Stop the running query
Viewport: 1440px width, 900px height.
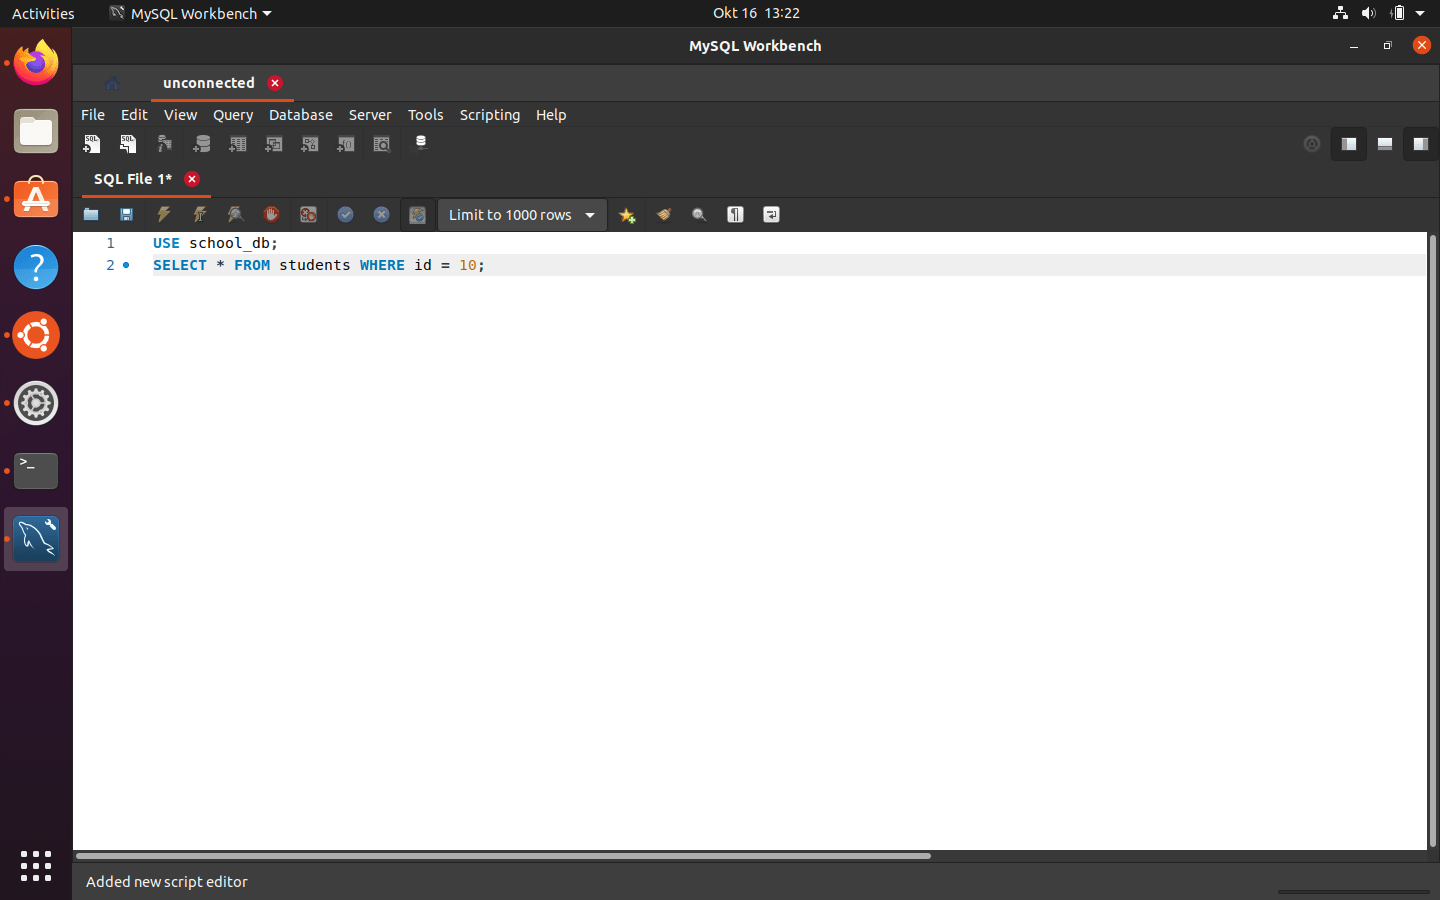(x=271, y=215)
